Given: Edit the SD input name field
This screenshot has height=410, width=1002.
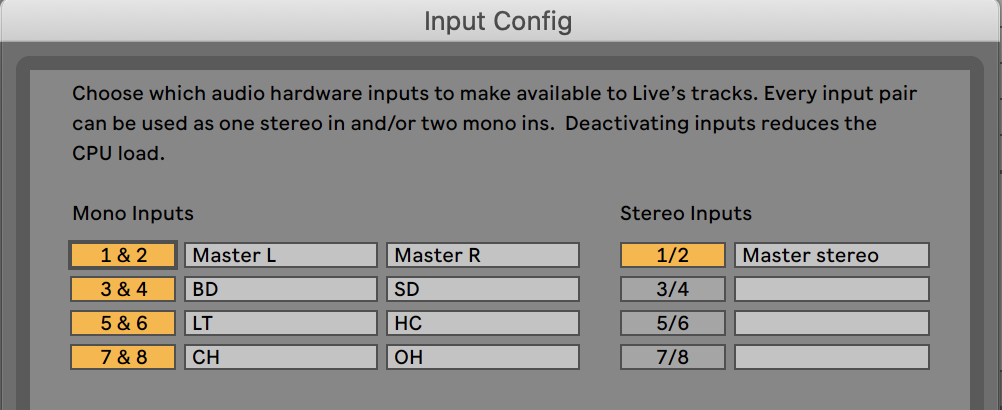Looking at the screenshot, I should click(483, 289).
